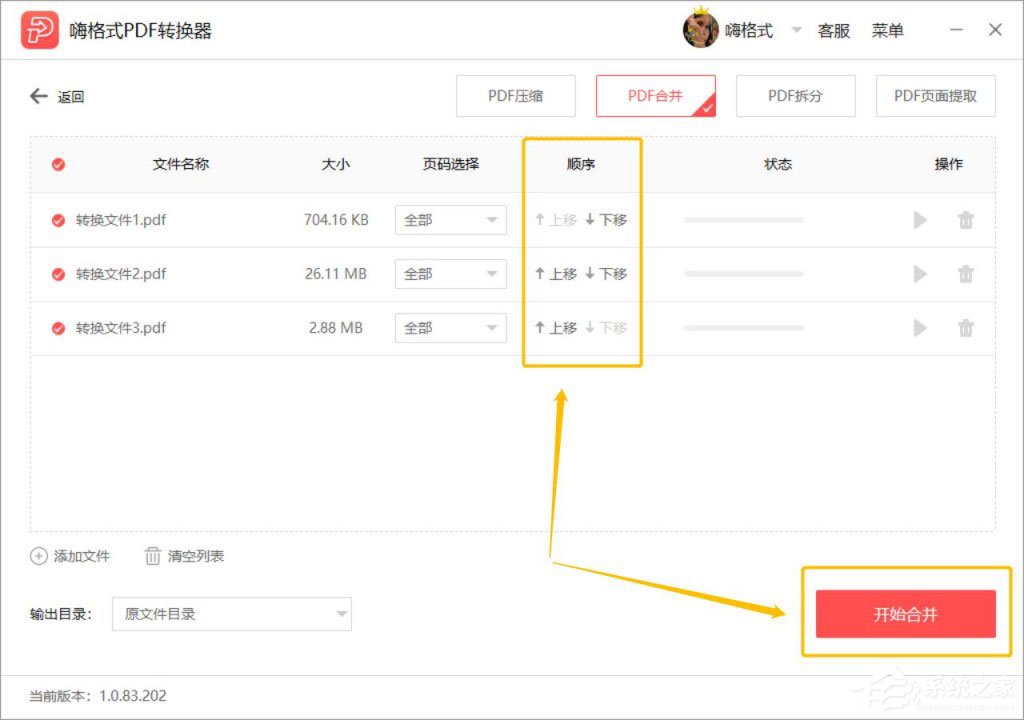The image size is (1024, 720).
Task: Open the 菜单 menu
Action: pos(889,29)
